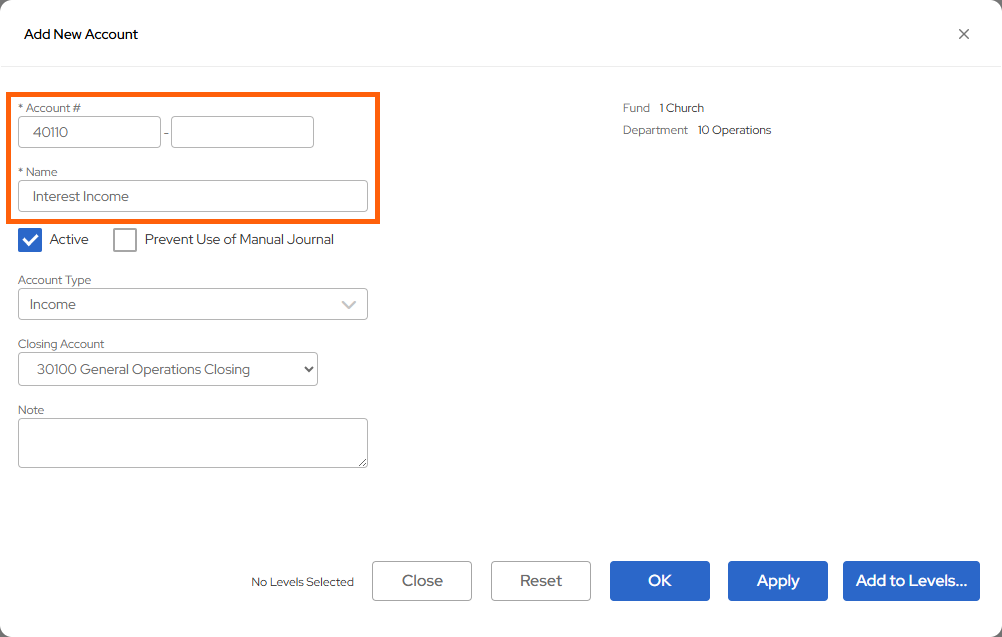Select the Account # input field
Image resolution: width=1002 pixels, height=637 pixels.
(89, 131)
